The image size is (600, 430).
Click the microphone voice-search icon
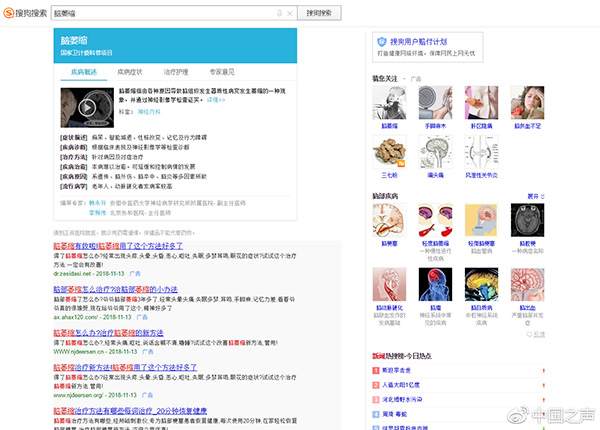pos(279,13)
